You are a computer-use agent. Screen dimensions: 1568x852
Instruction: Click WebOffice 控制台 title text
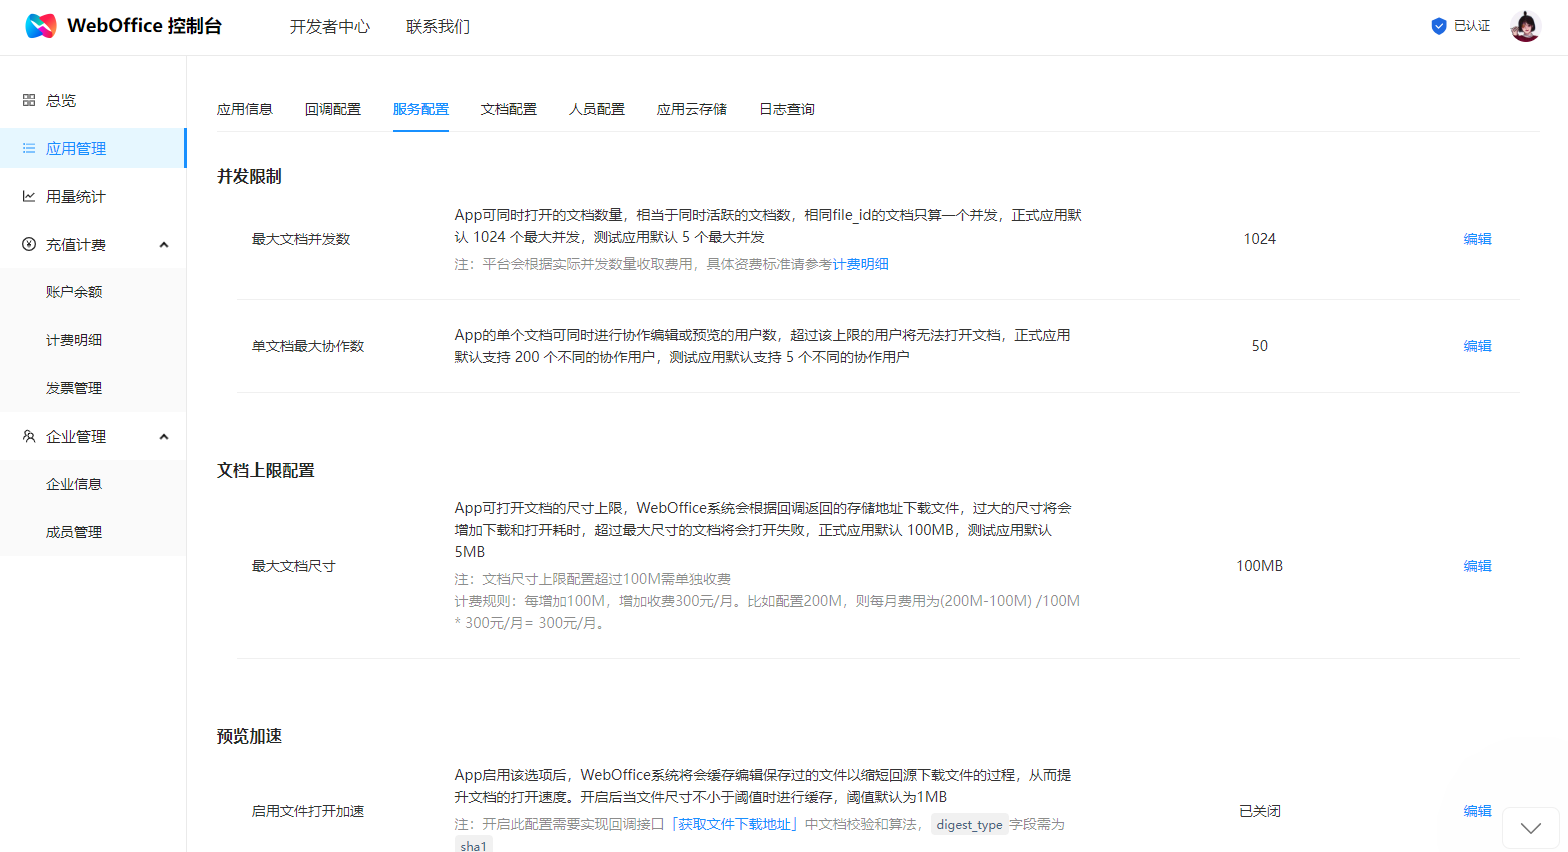point(144,26)
